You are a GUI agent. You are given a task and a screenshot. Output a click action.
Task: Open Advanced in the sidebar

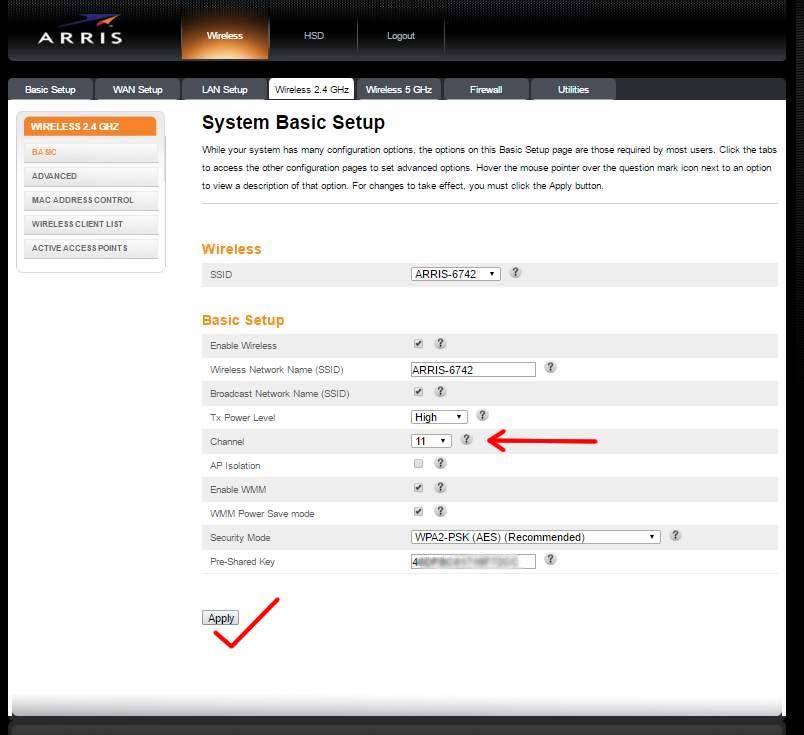point(91,176)
